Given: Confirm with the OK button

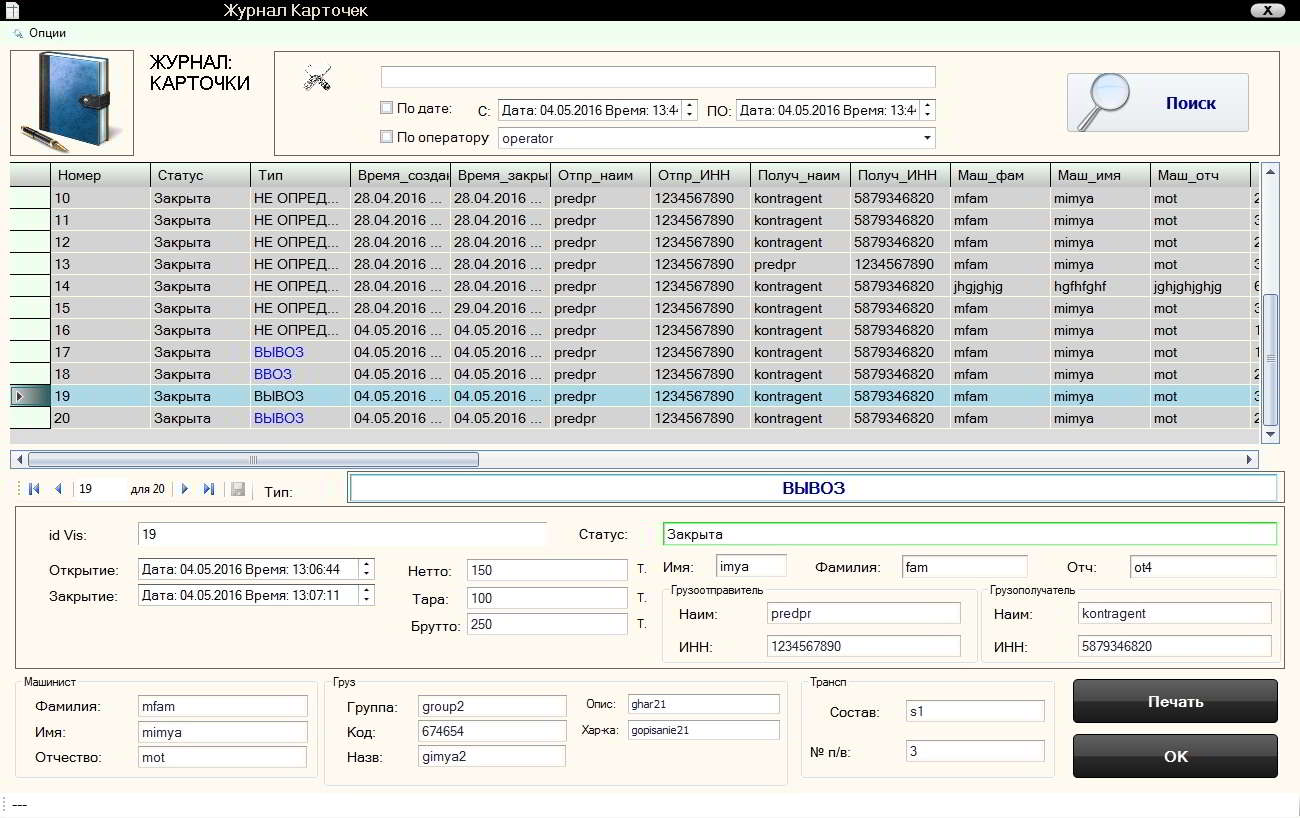Looking at the screenshot, I should coord(1175,756).
